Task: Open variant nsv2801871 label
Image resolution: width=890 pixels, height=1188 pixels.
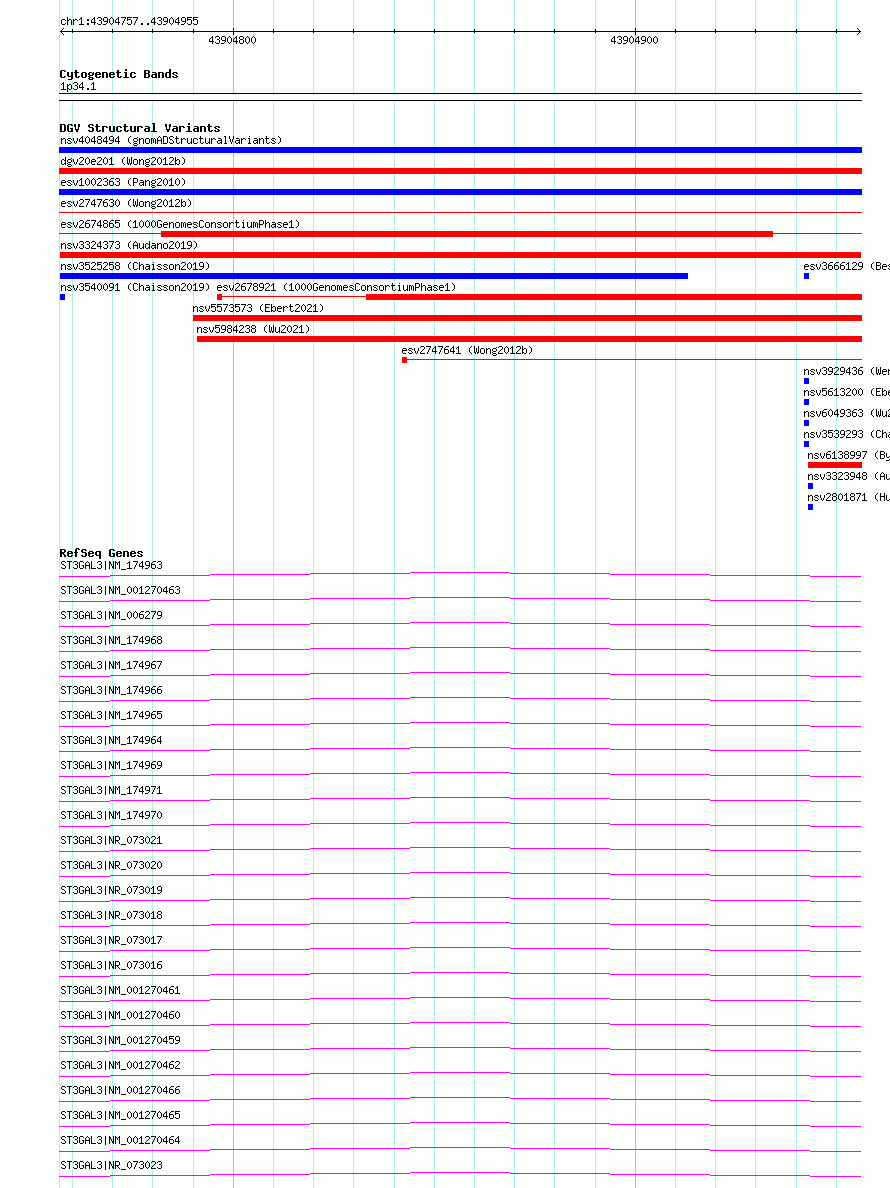Action: (x=848, y=498)
